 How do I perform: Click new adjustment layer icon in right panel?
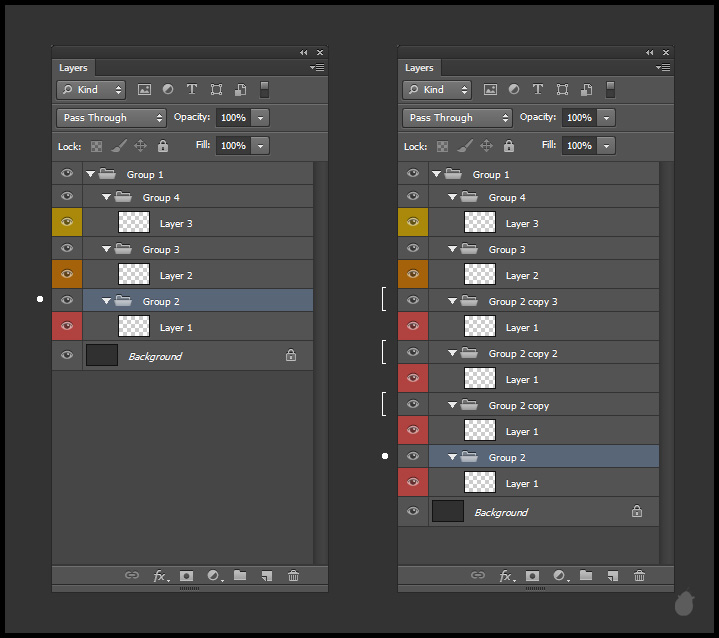pos(559,576)
